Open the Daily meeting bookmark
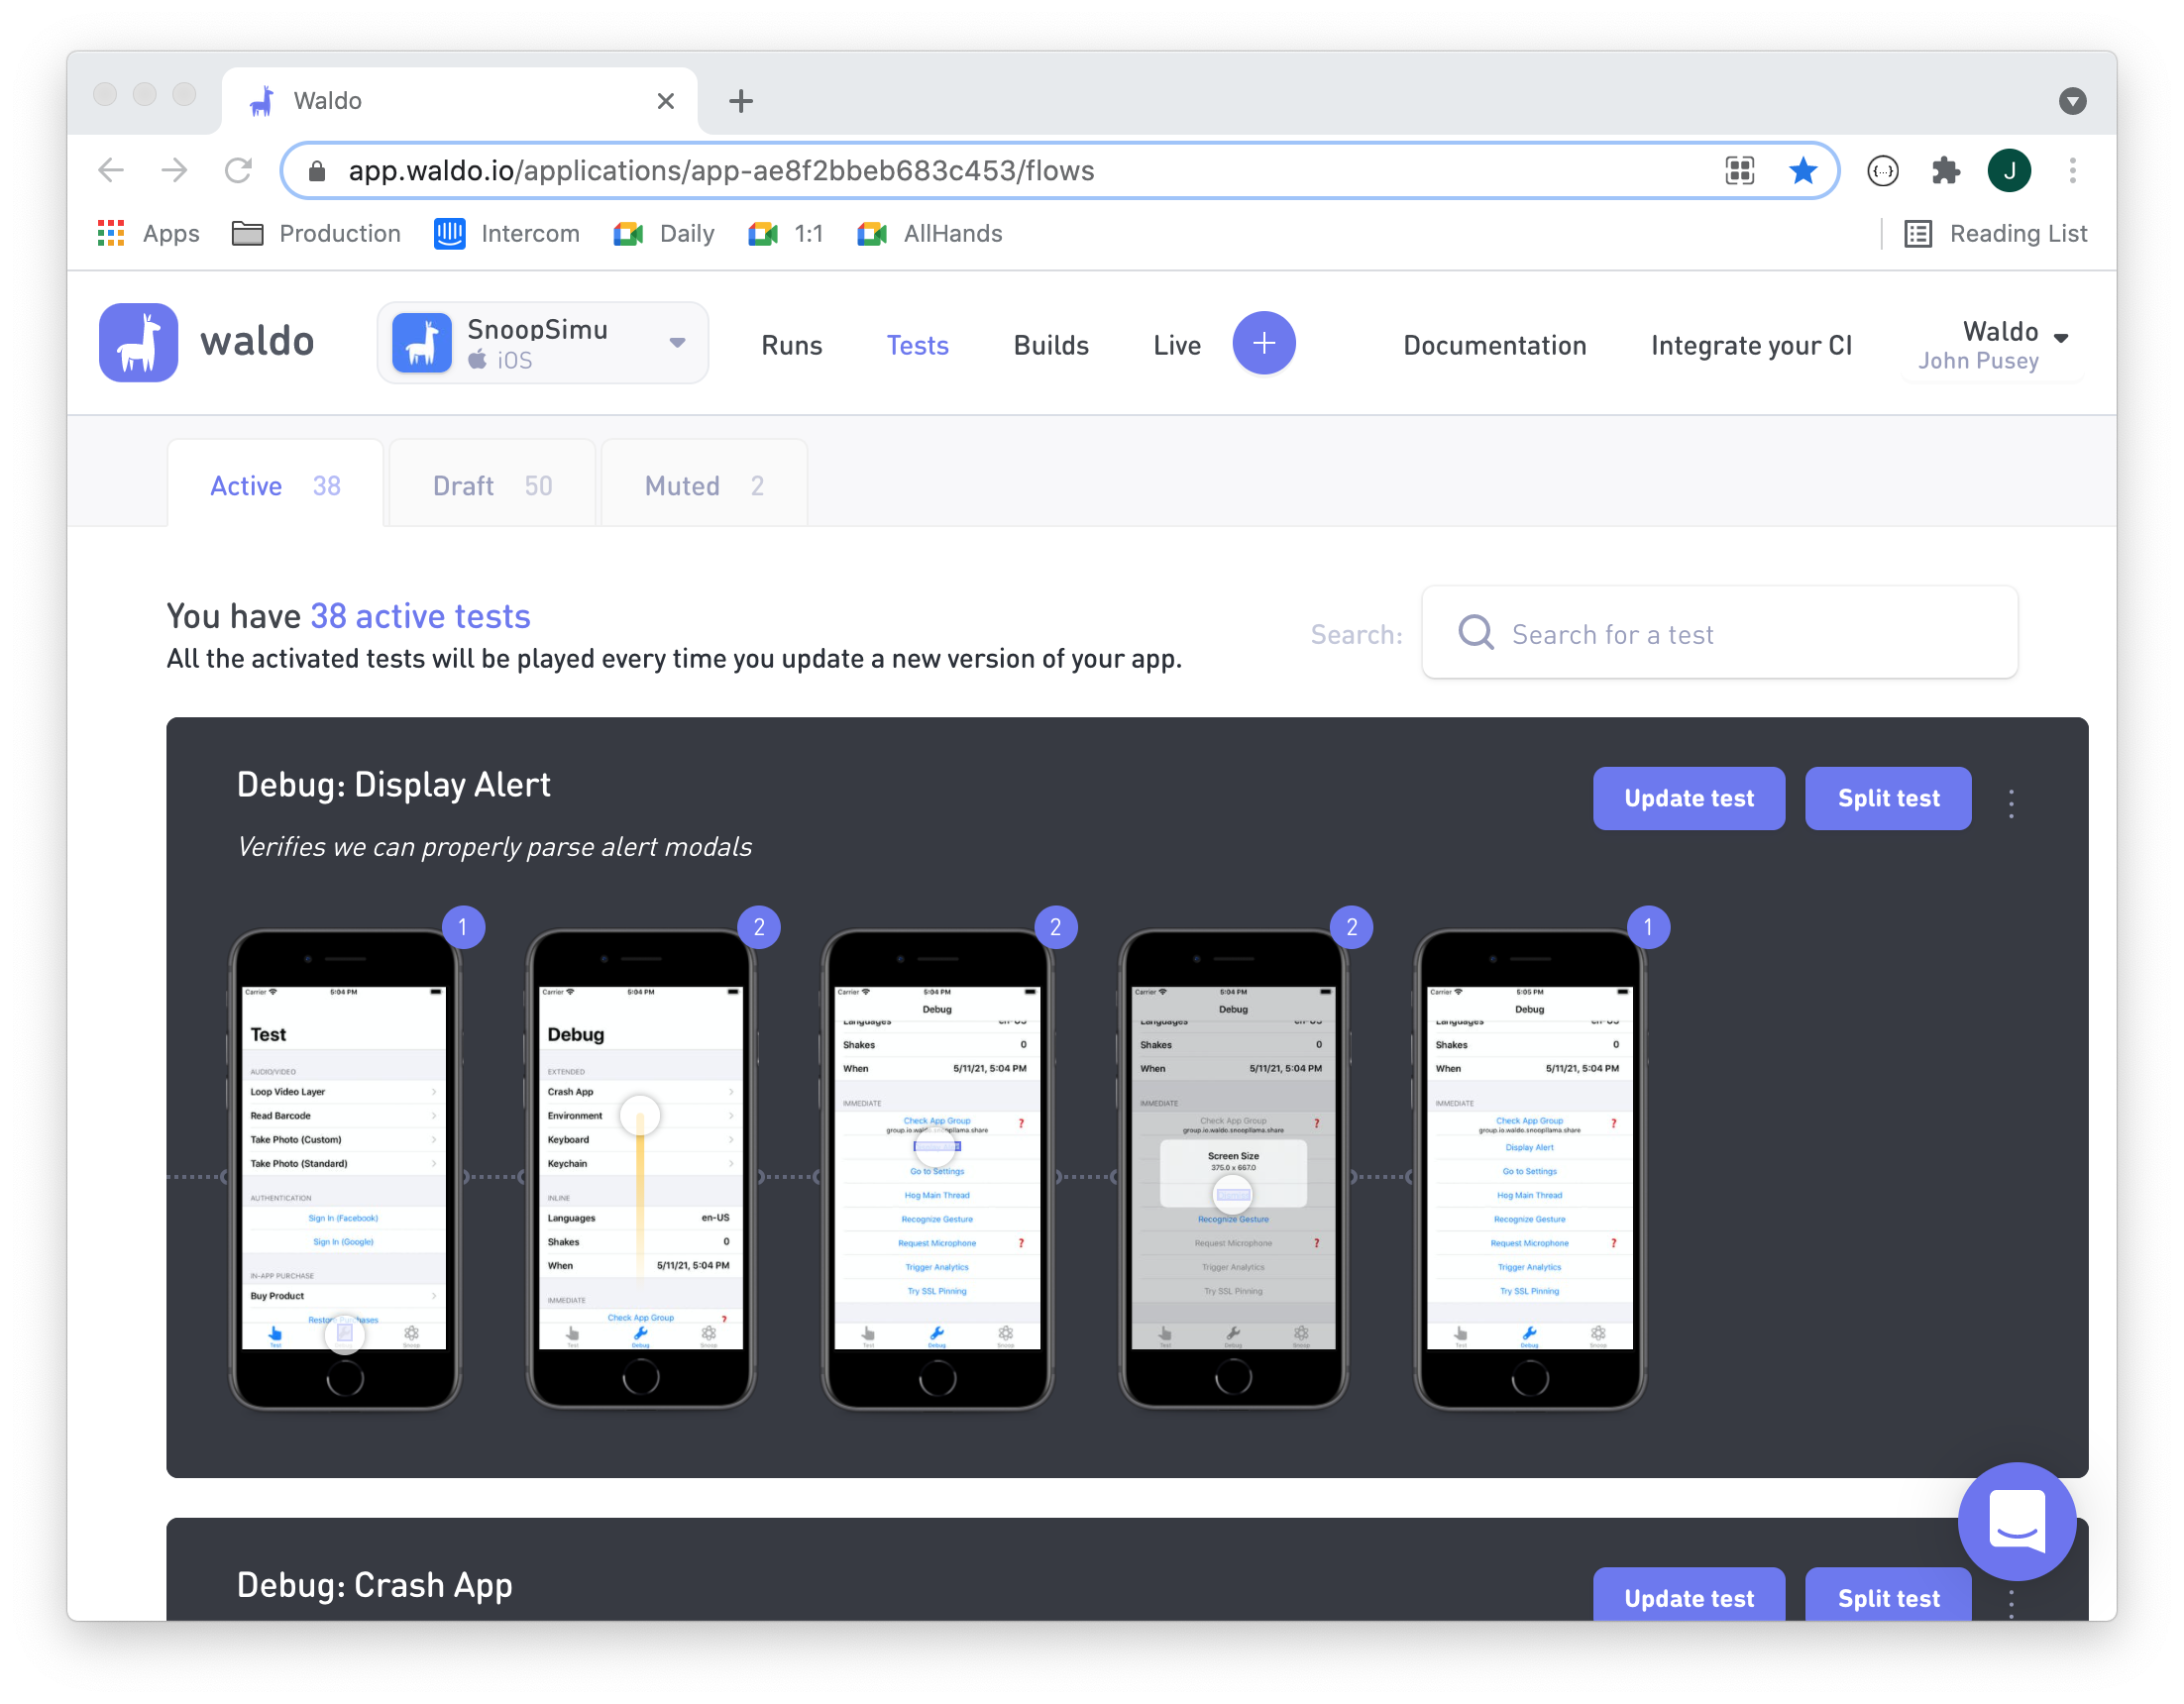This screenshot has width=2184, height=1704. pos(664,233)
